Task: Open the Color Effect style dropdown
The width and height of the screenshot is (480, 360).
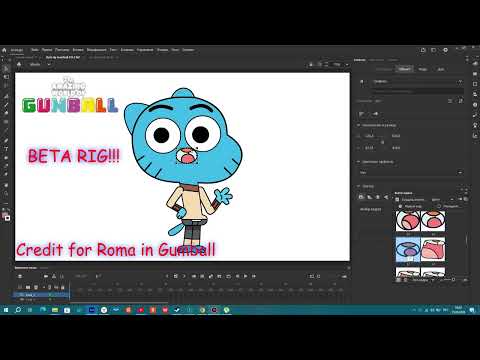Action: pos(411,172)
